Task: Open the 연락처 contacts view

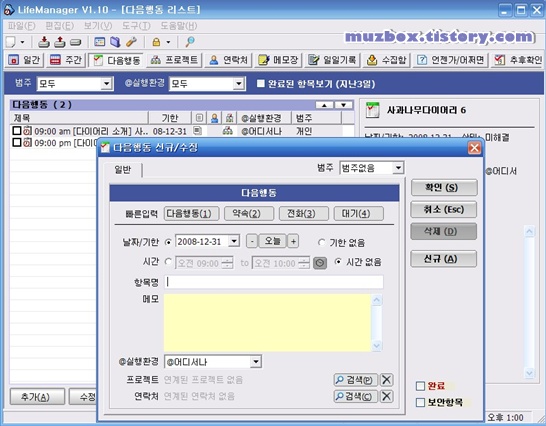Action: point(228,60)
